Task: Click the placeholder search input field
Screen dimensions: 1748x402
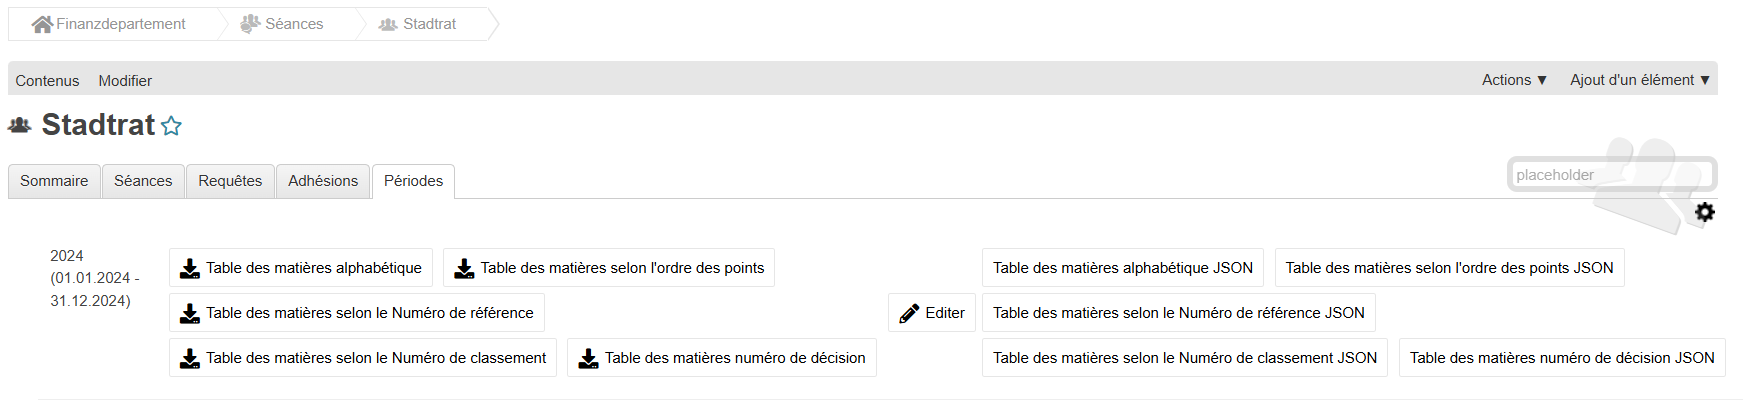Action: click(x=1610, y=175)
